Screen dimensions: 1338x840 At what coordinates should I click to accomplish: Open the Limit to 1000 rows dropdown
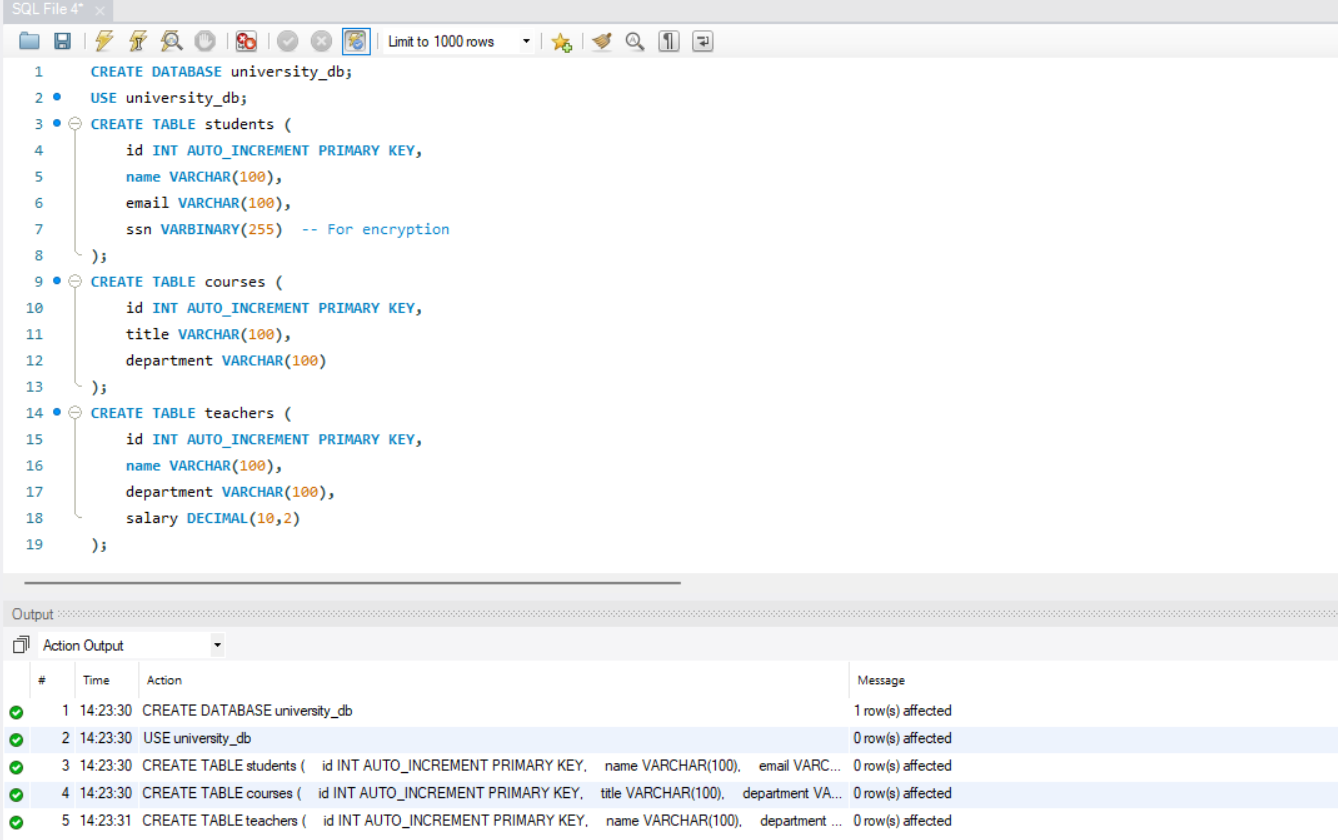[x=459, y=41]
